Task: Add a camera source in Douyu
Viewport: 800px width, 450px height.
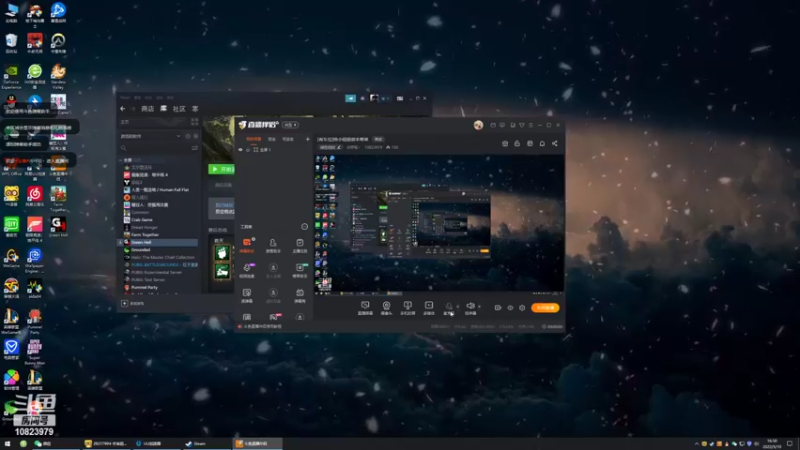Action: [x=386, y=308]
